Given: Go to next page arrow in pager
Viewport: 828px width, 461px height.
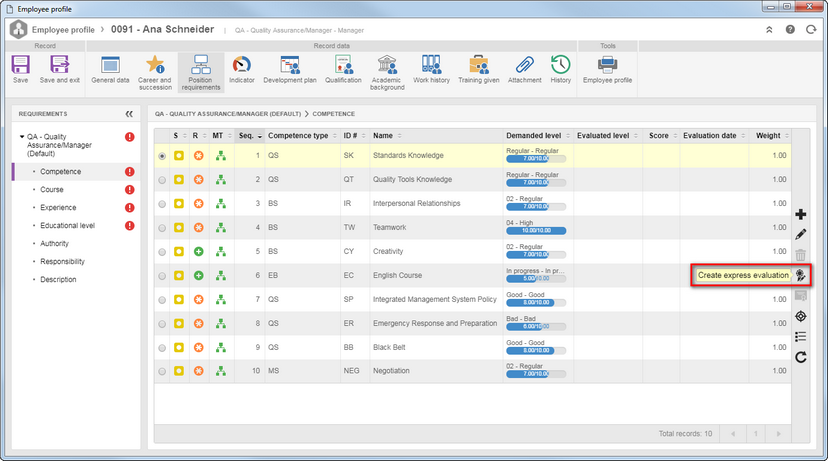Looking at the screenshot, I should pyautogui.click(x=778, y=434).
